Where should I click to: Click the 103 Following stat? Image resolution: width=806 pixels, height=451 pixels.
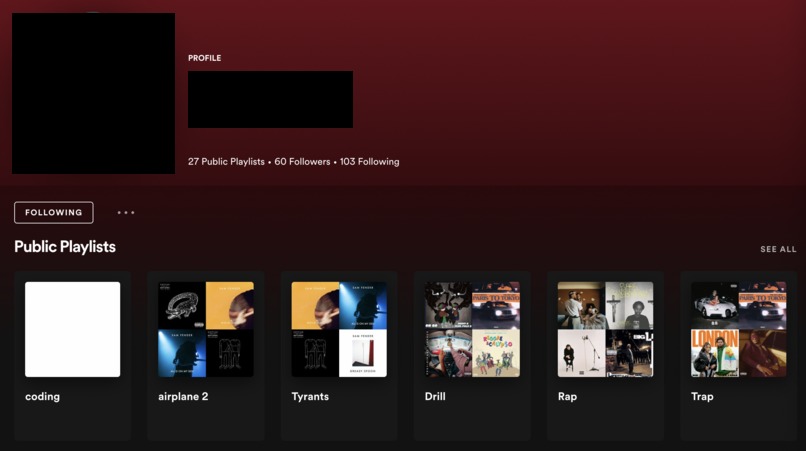pyautogui.click(x=370, y=161)
